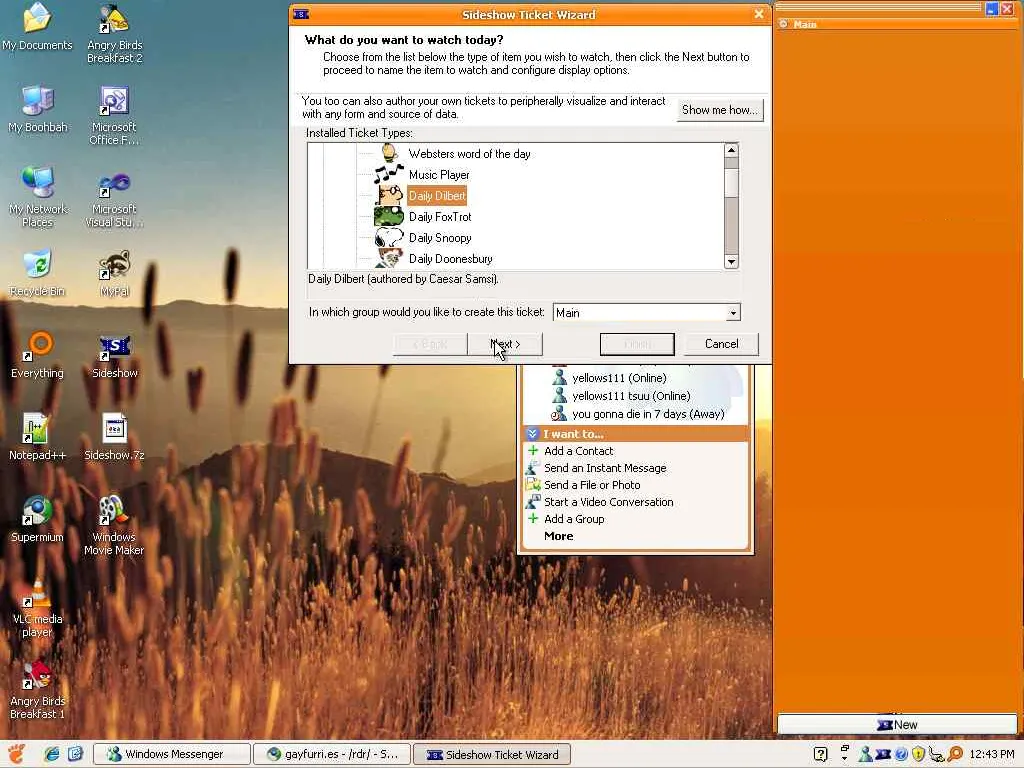Viewport: 1024px width, 768px height.
Task: Click the Main group header in sidebar
Action: [x=897, y=24]
